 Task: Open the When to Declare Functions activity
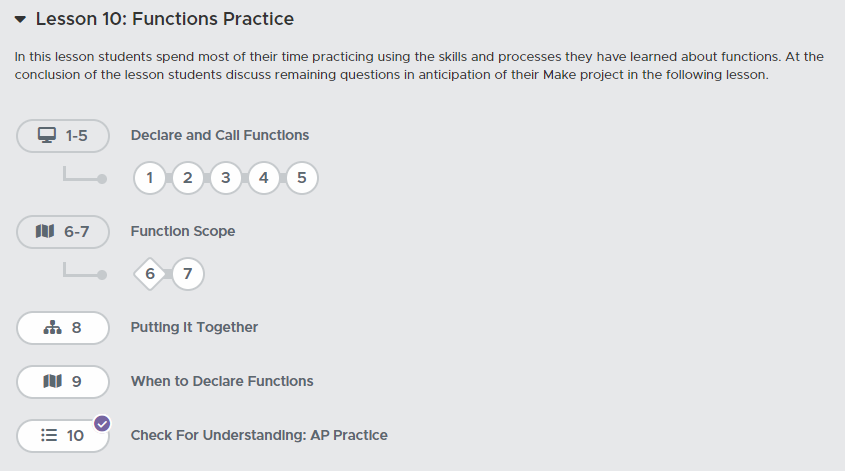tap(221, 382)
